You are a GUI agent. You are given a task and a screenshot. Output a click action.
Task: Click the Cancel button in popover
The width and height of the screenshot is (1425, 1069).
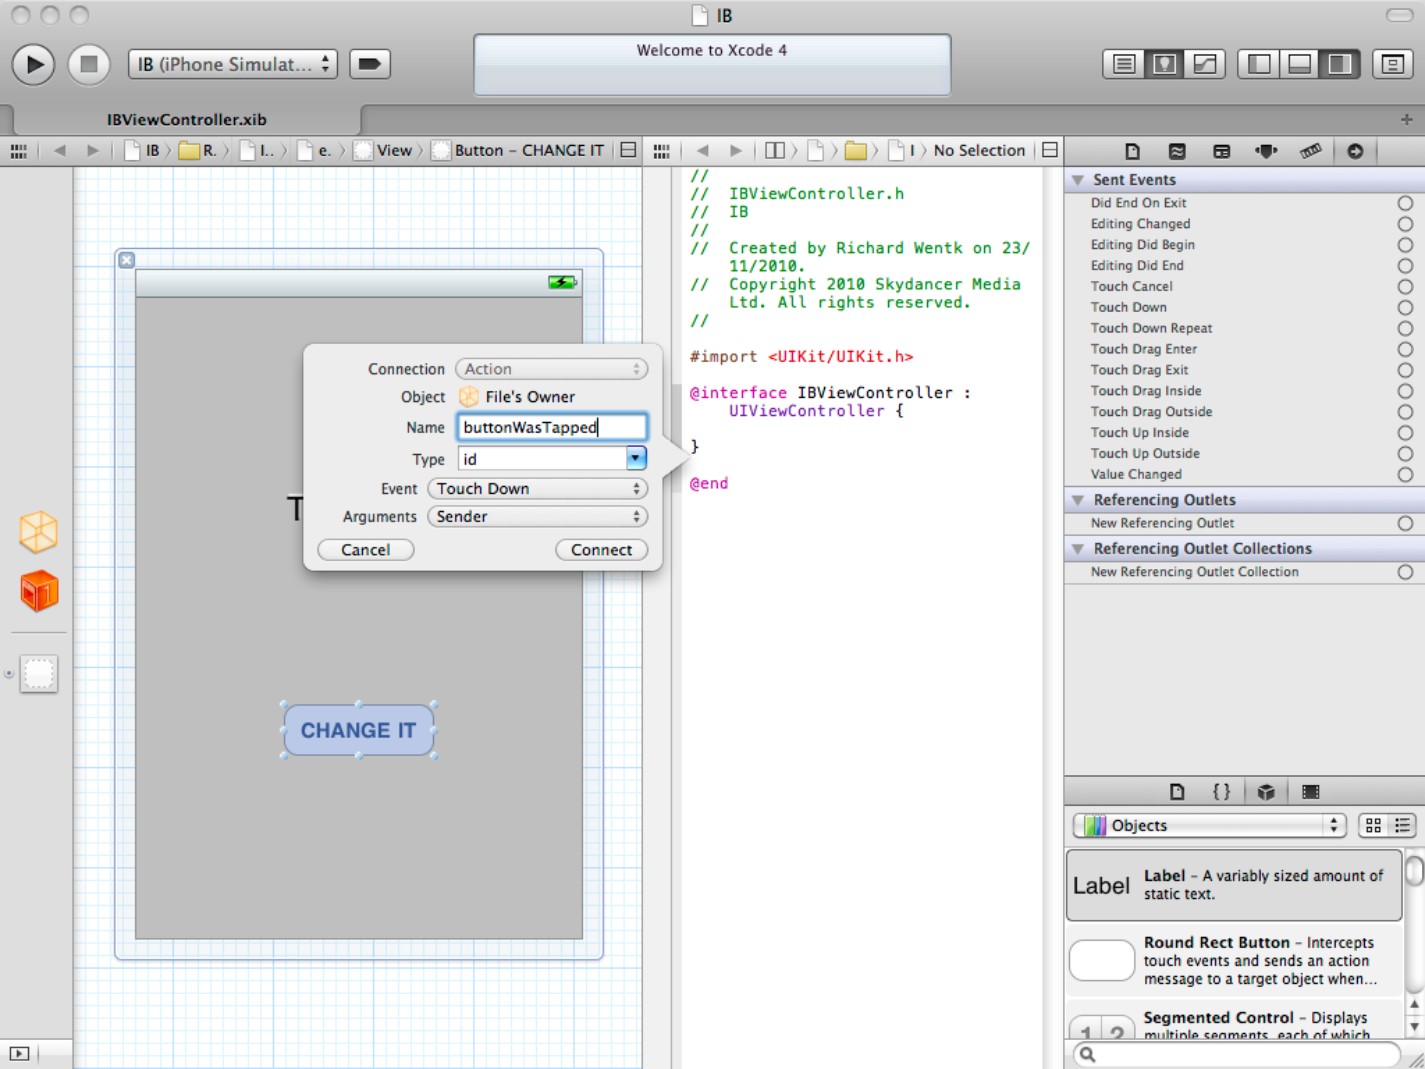coord(366,550)
